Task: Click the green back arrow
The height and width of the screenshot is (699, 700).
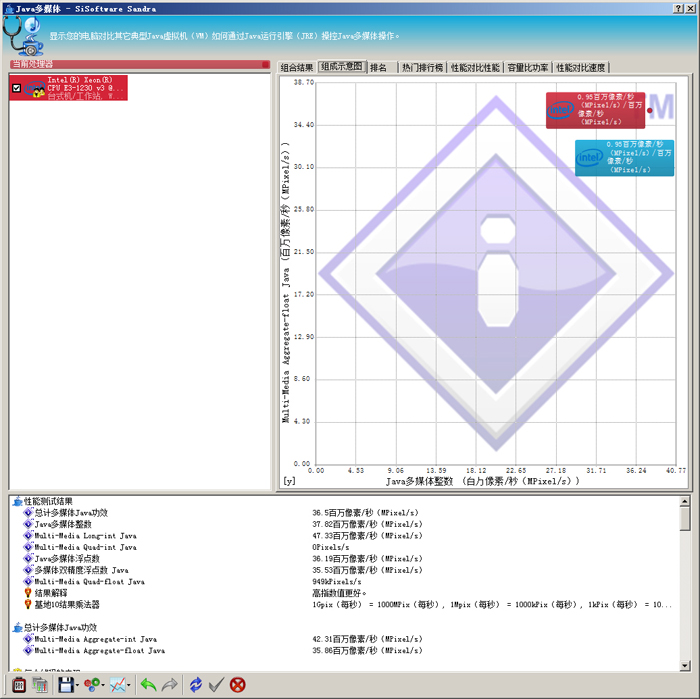Action: click(x=148, y=685)
